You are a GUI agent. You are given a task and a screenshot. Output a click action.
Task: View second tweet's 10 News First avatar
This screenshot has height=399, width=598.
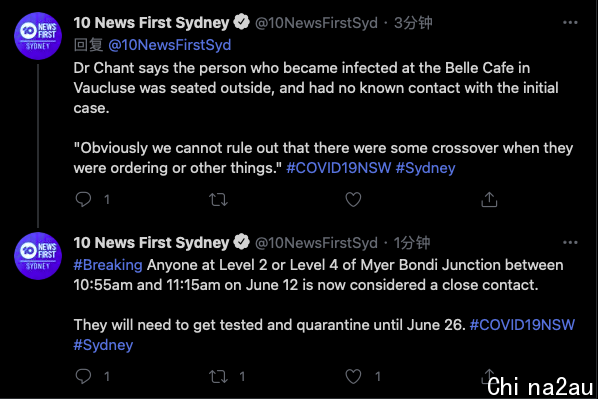point(38,256)
